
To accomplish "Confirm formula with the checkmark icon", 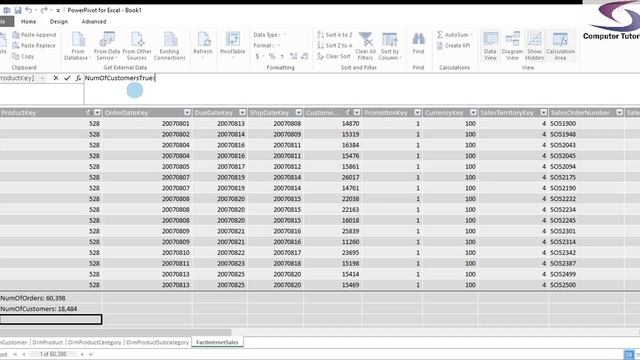I will tap(67, 78).
